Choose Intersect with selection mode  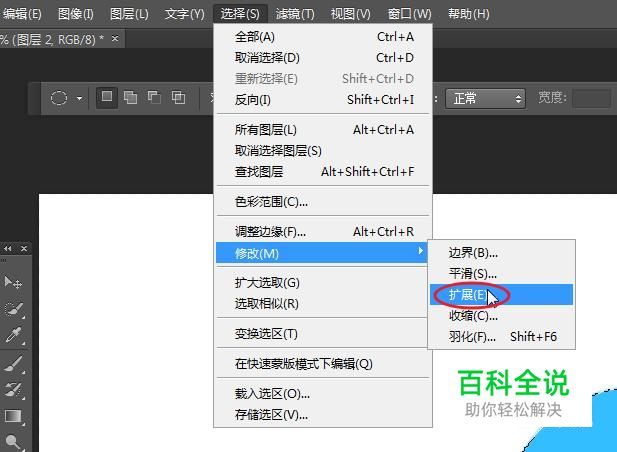(x=178, y=98)
